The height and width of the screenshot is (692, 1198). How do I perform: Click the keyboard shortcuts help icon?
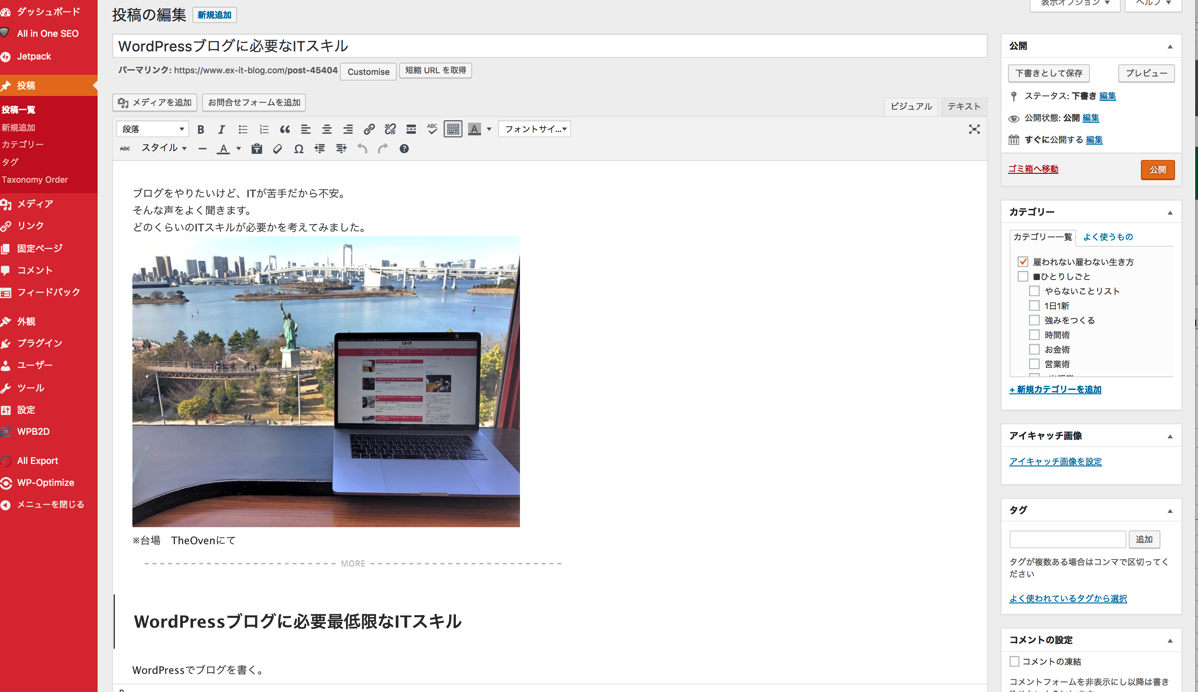tap(404, 149)
